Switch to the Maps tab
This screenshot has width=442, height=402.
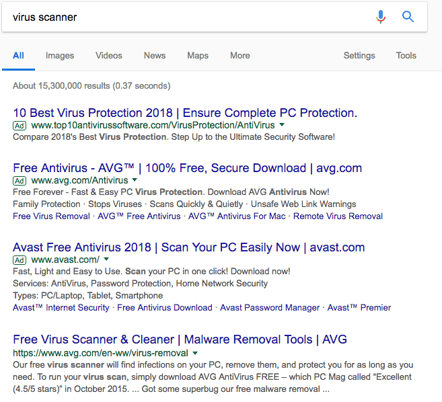pos(198,56)
